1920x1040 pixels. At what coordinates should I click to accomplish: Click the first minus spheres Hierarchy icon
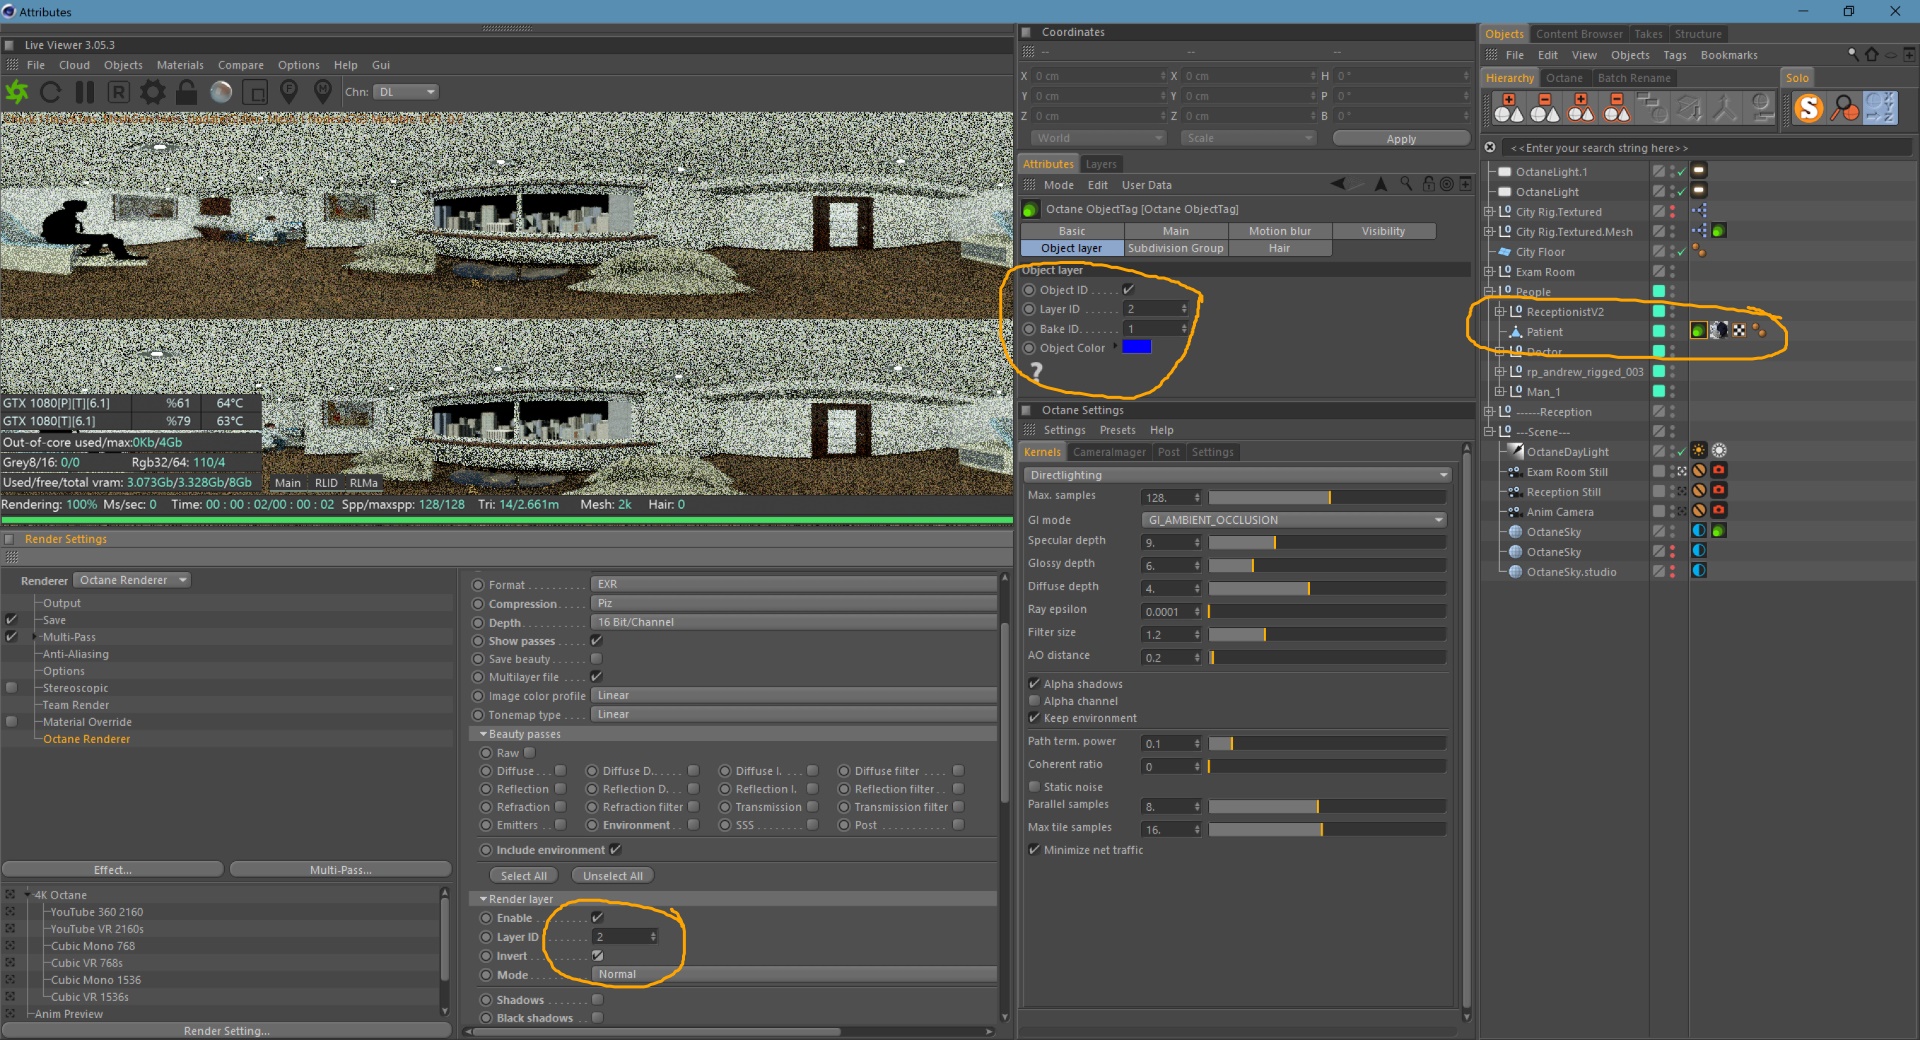tap(1544, 107)
